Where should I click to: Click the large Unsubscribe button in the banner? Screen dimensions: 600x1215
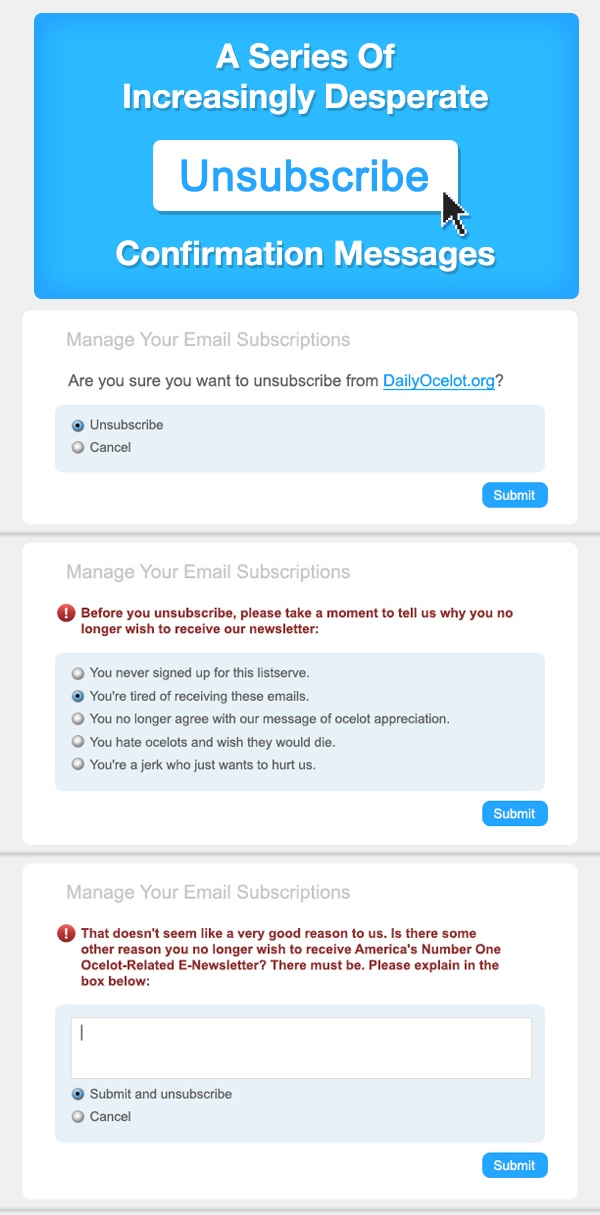(304, 176)
